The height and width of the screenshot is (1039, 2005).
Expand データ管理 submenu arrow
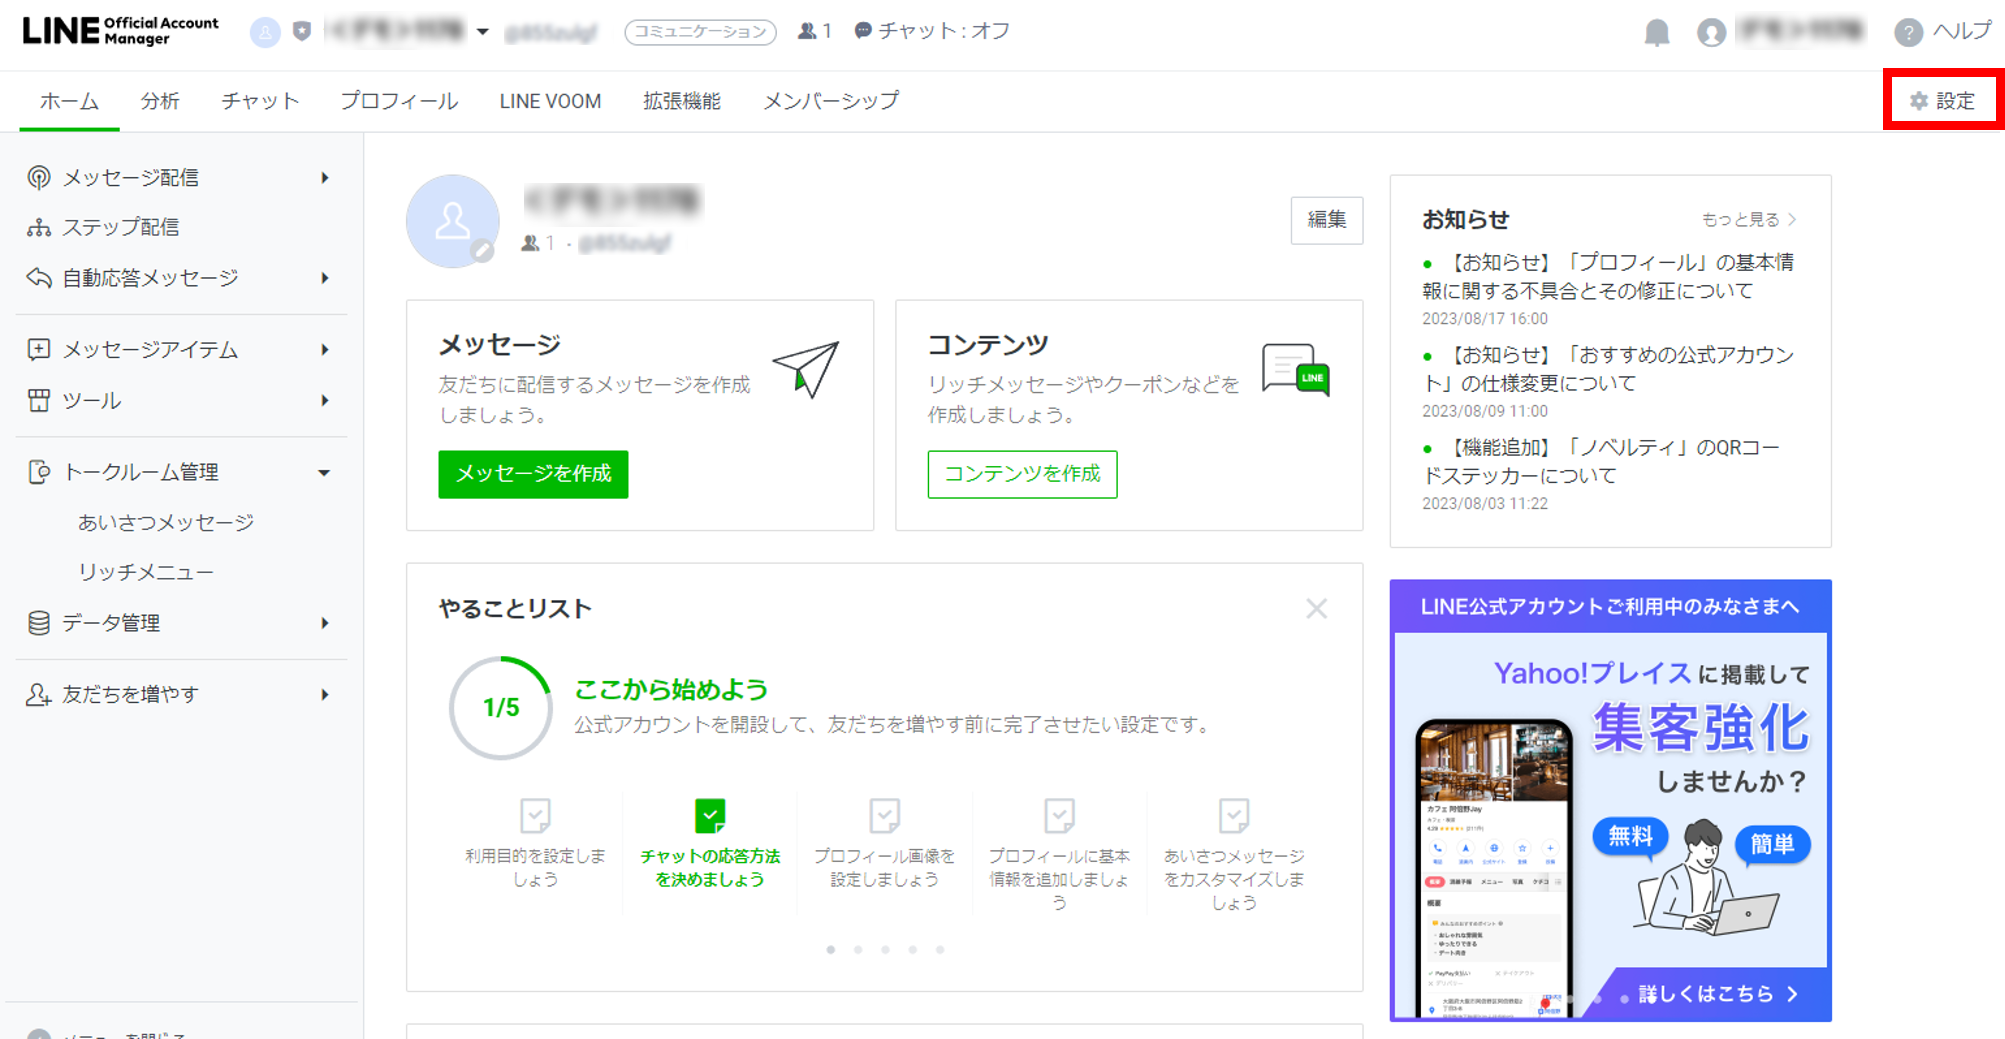[x=325, y=623]
